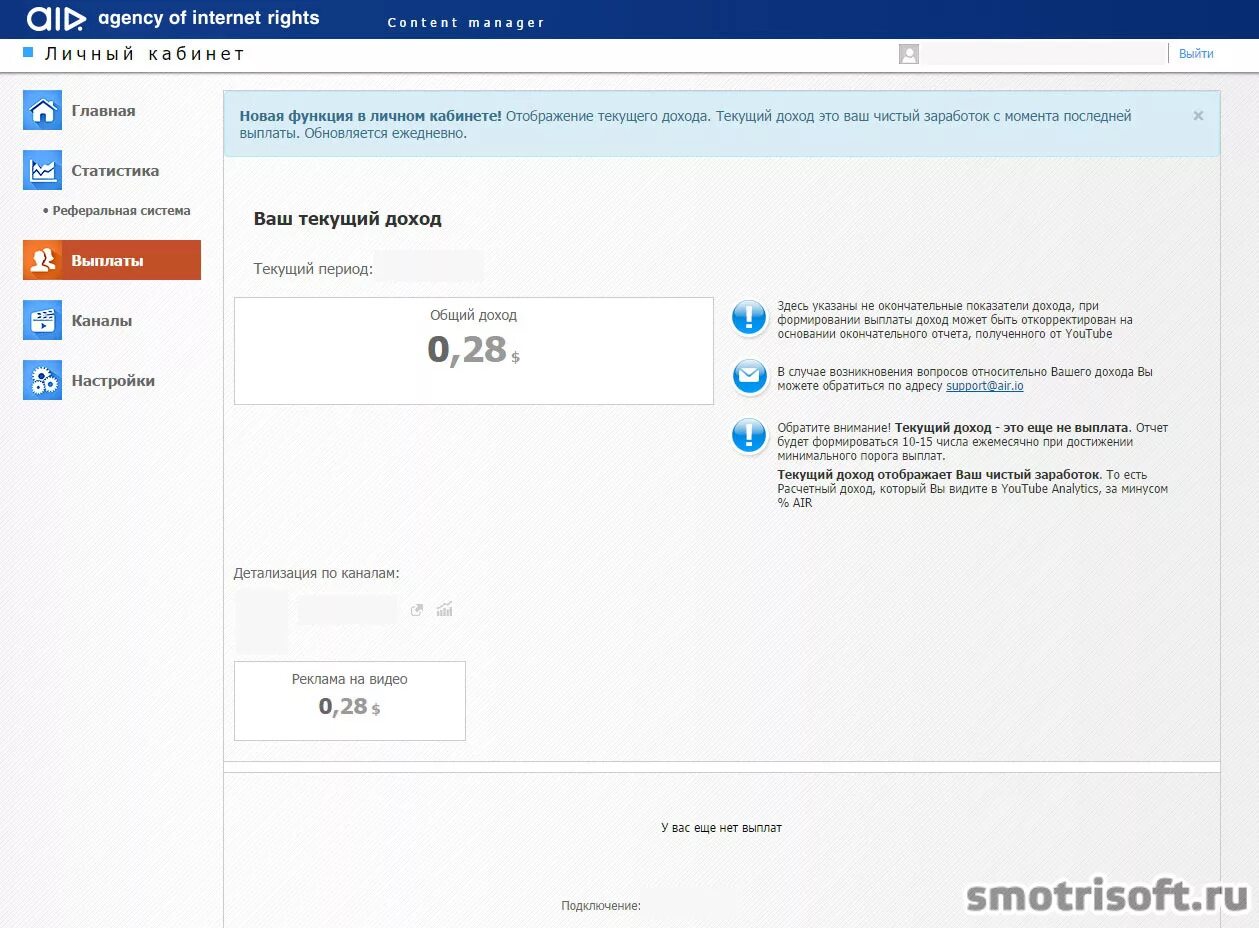
Task: Open Настройки menu item
Action: click(113, 381)
